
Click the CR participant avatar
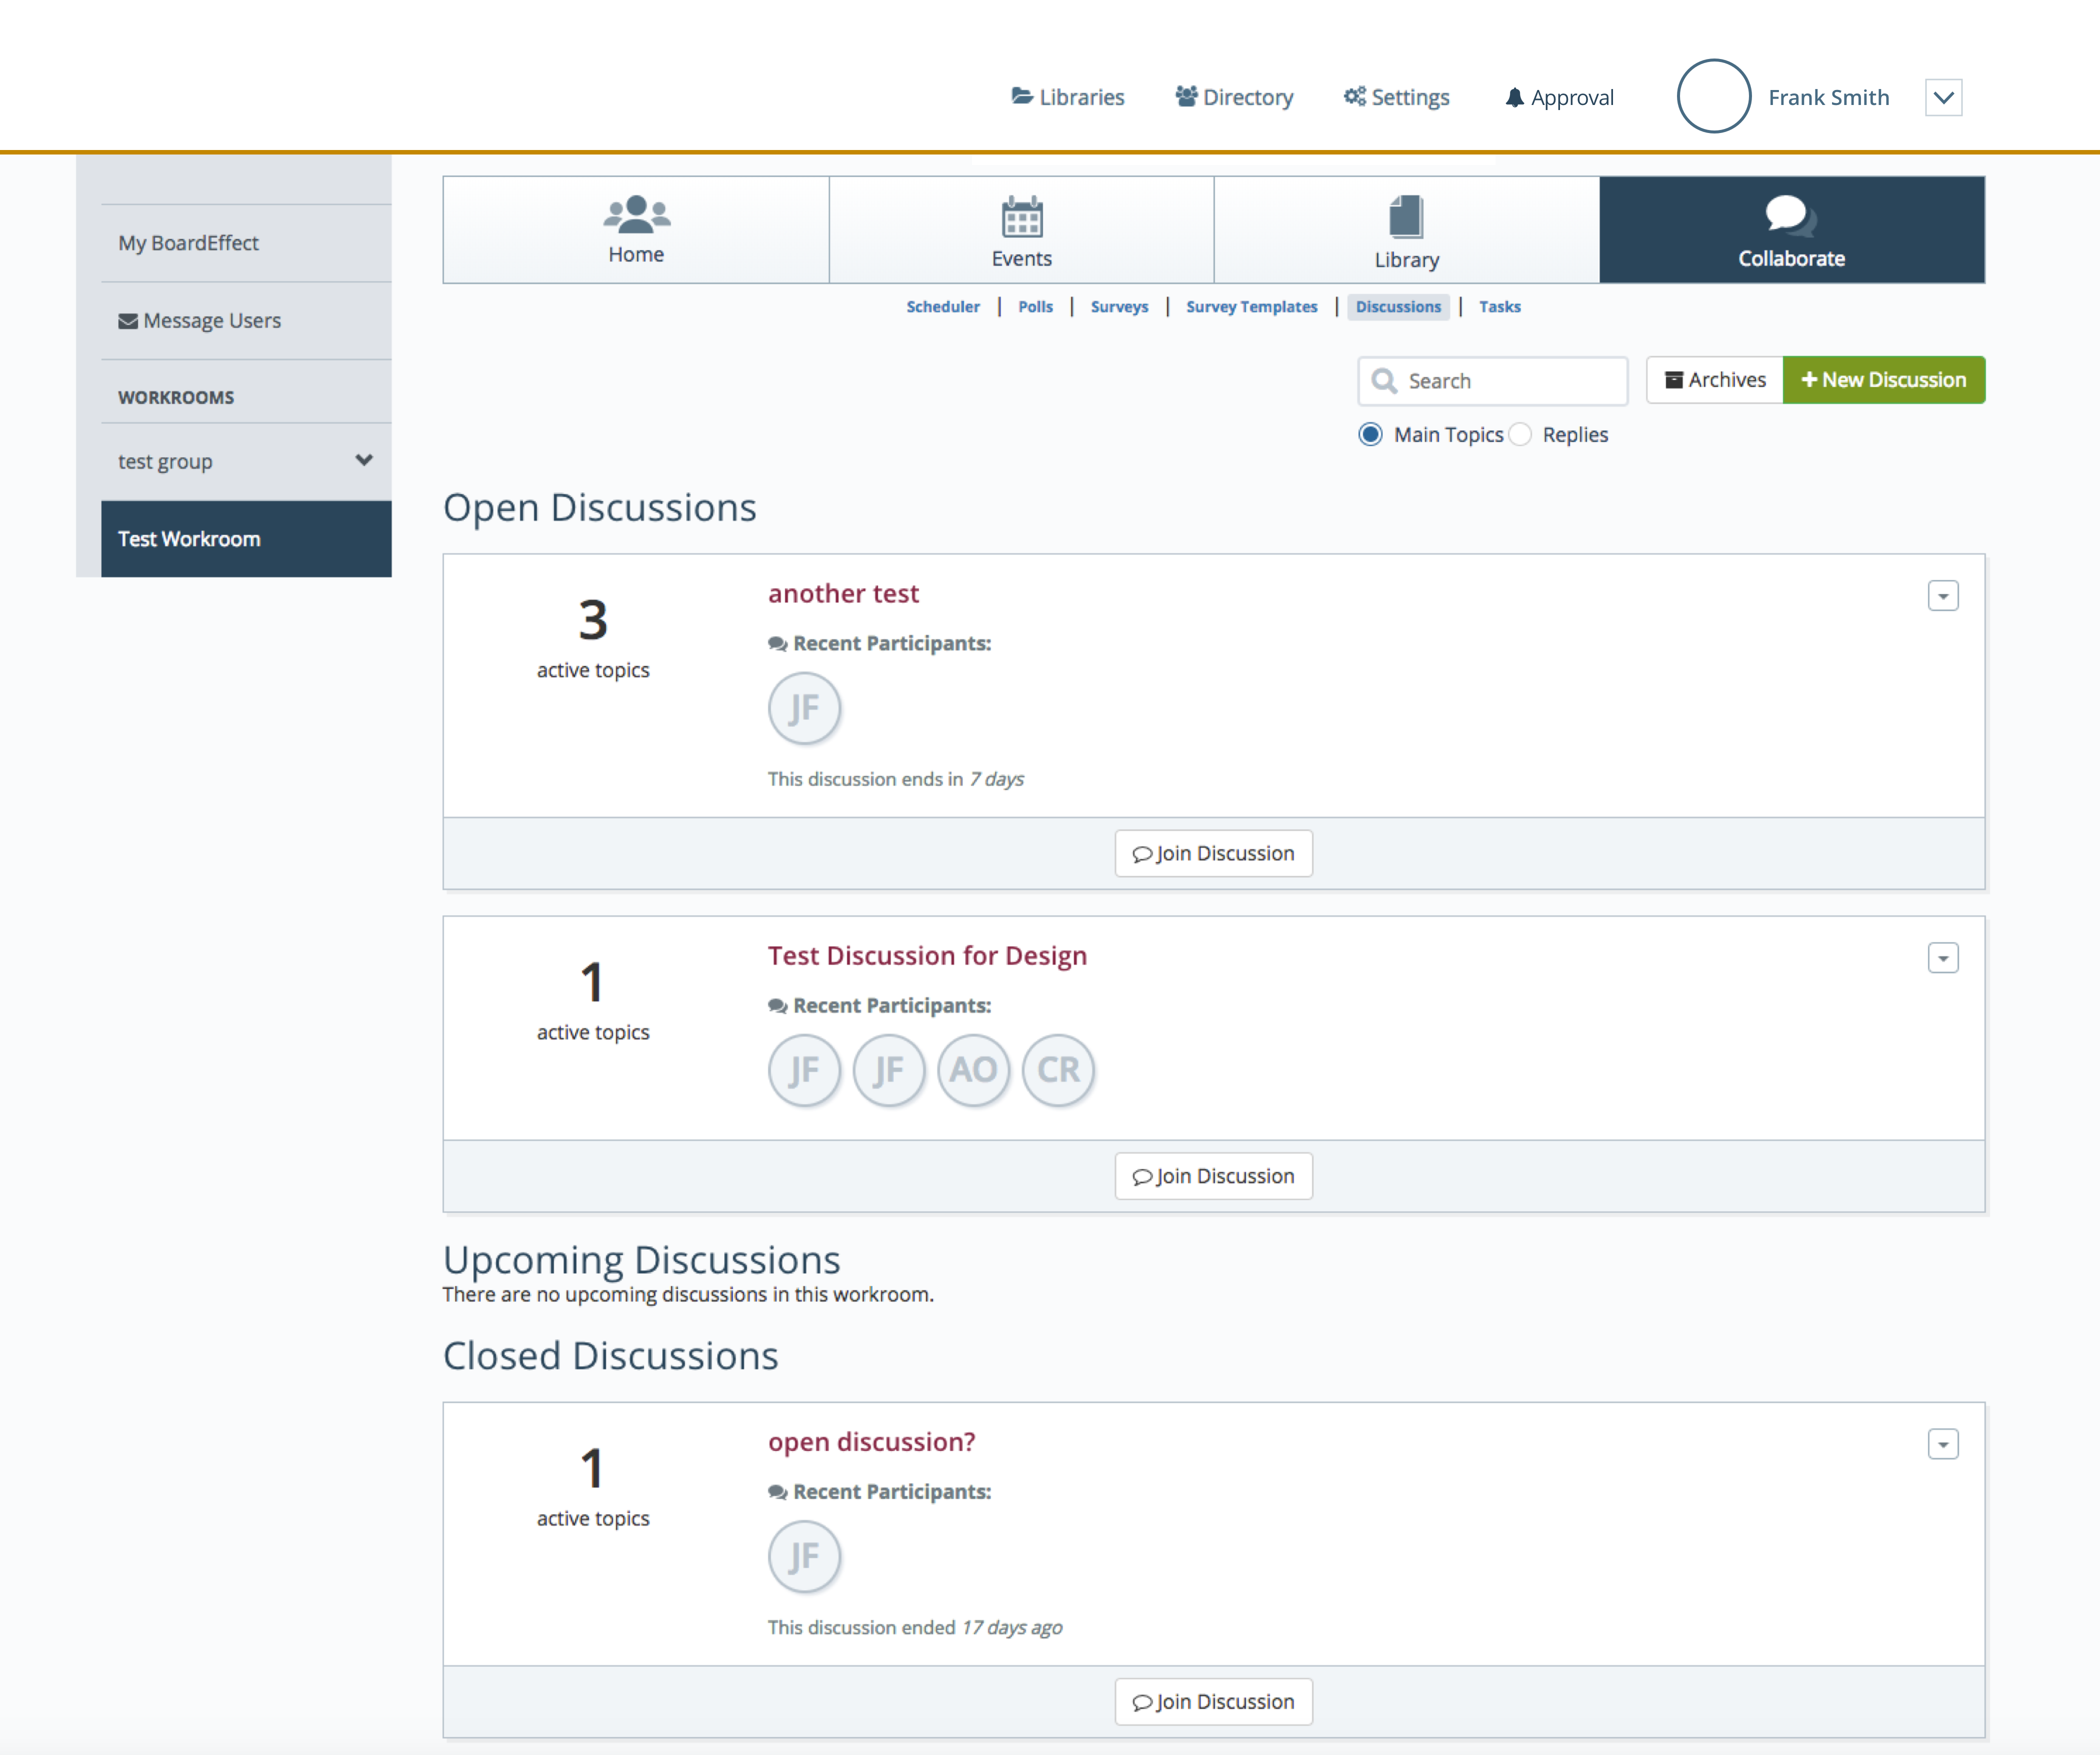[x=1058, y=1070]
